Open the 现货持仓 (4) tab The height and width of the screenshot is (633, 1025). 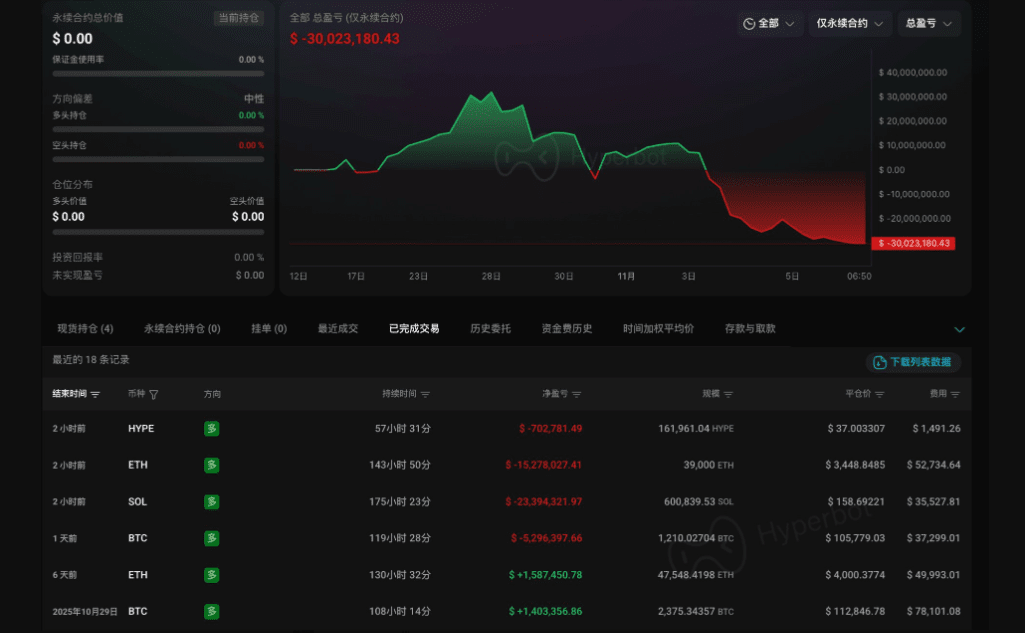click(85, 329)
